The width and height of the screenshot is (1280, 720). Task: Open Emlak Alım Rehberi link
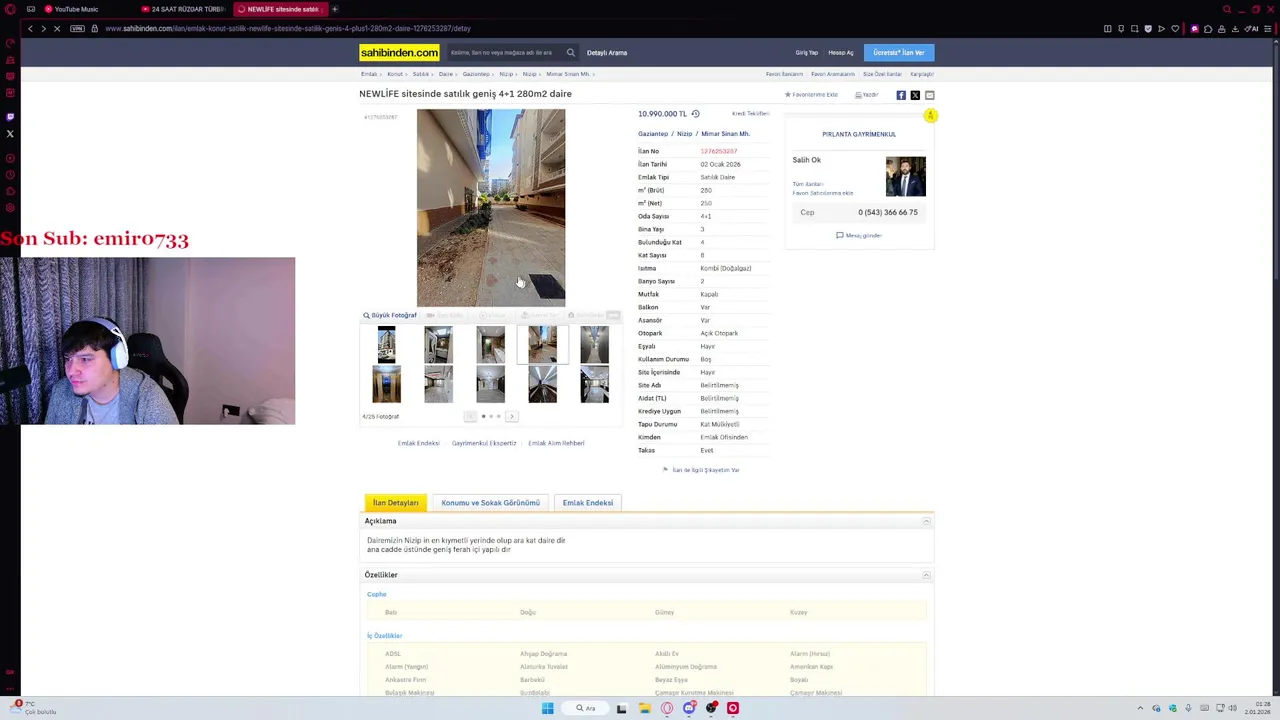tap(556, 443)
